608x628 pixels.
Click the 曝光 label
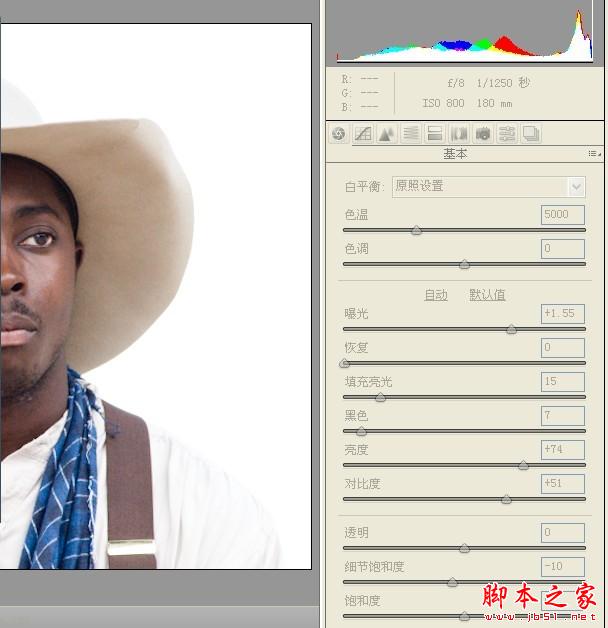pyautogui.click(x=356, y=314)
